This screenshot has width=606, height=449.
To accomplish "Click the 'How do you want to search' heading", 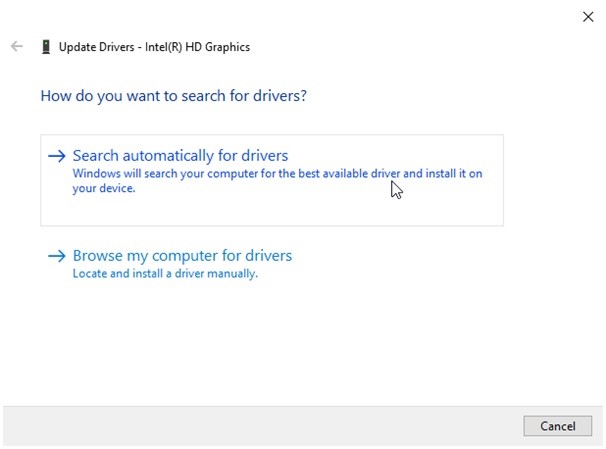I will coord(173,97).
